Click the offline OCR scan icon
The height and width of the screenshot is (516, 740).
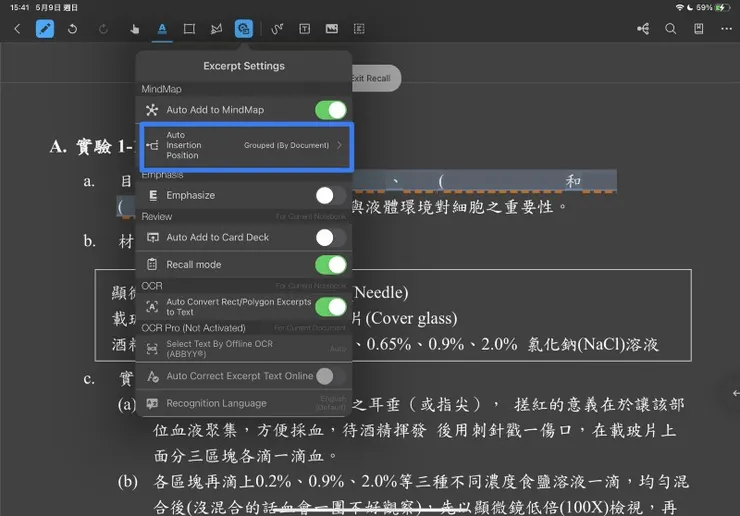click(152, 349)
